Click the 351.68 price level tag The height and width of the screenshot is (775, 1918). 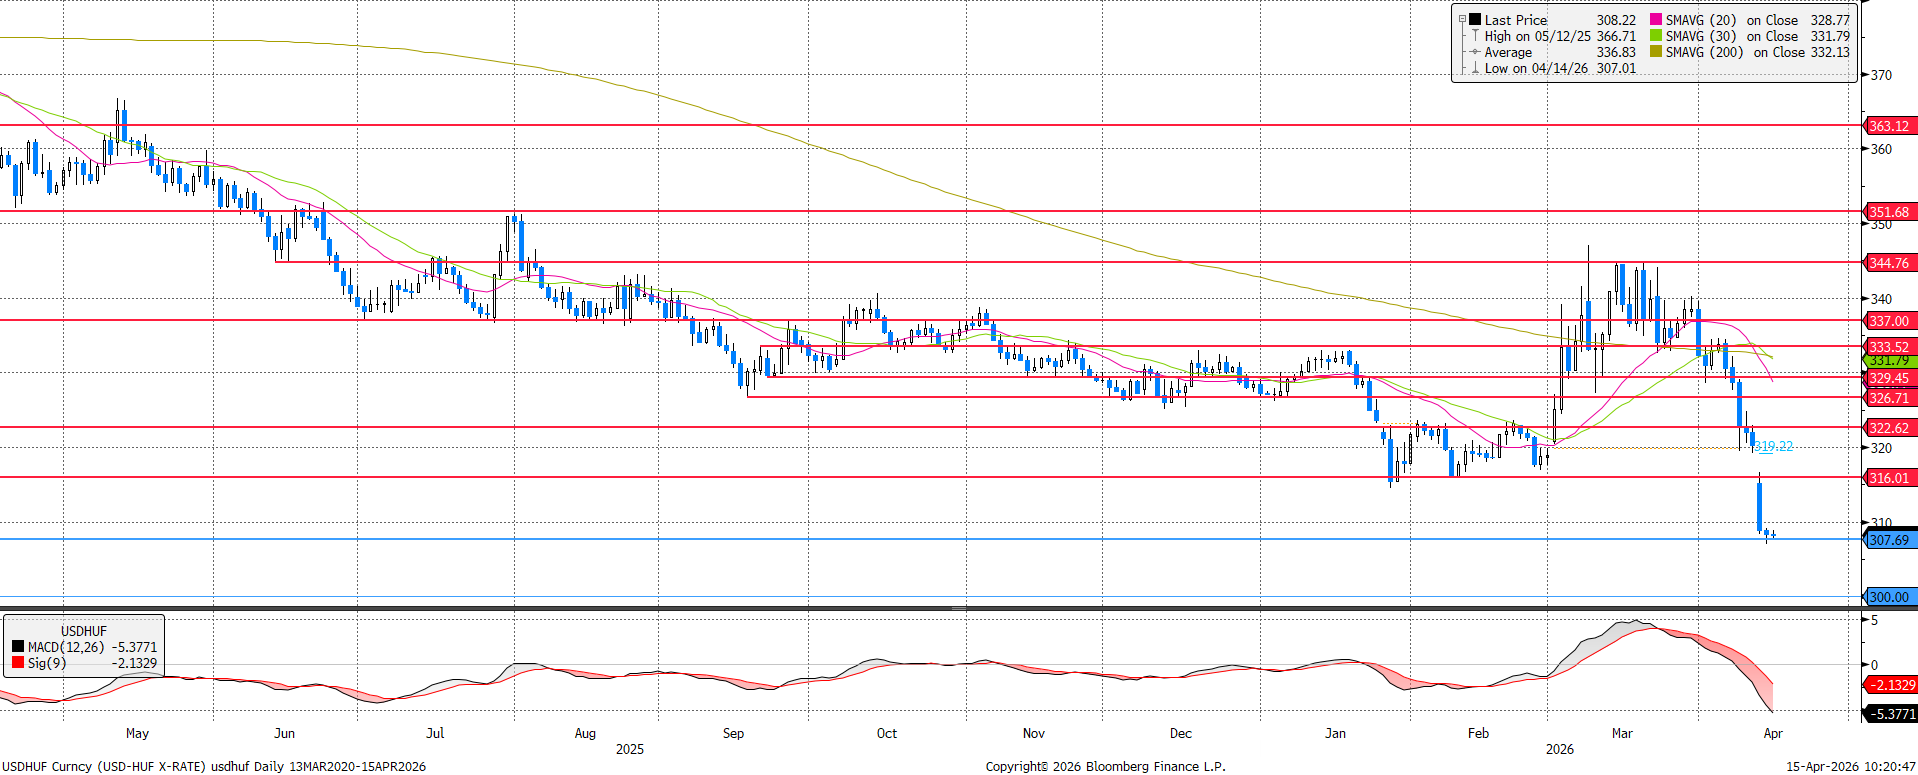pos(1888,212)
